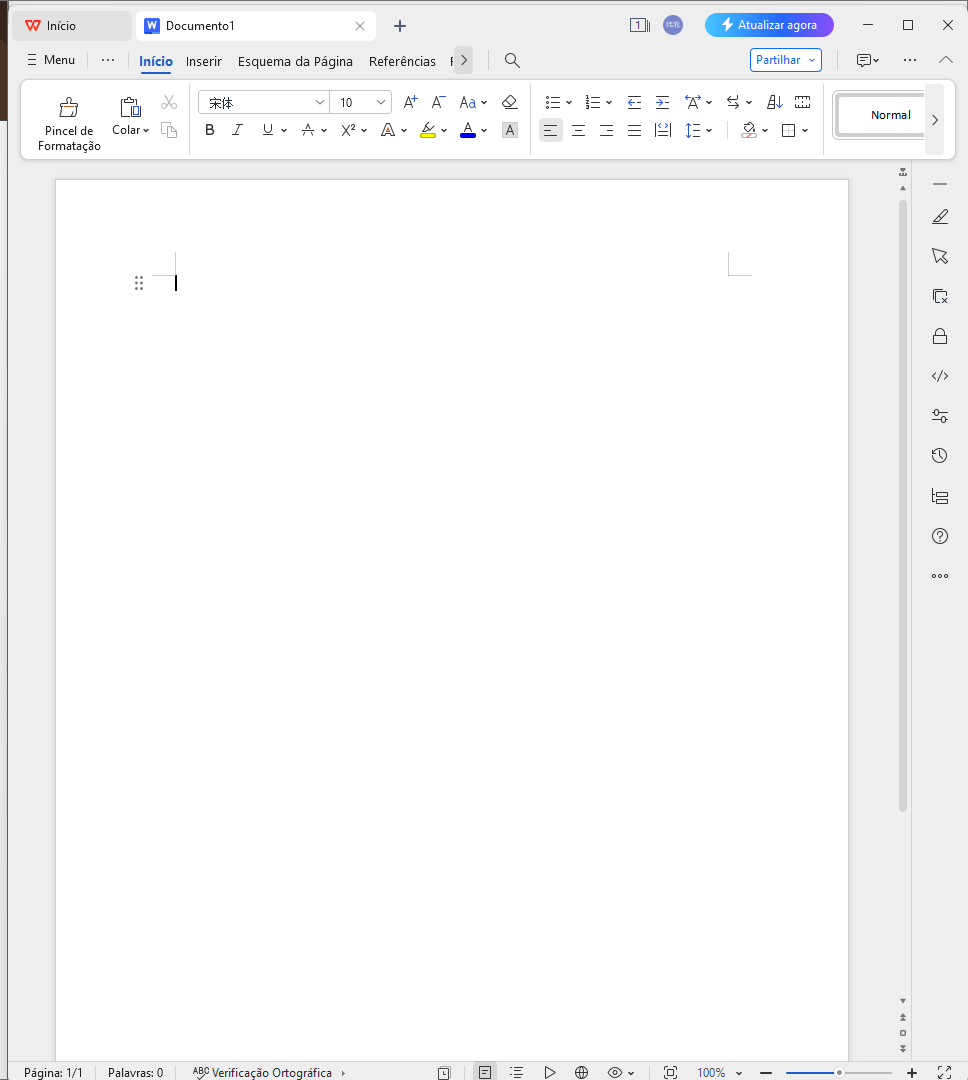Collapse the ribbon with the up chevron

pyautogui.click(x=946, y=60)
